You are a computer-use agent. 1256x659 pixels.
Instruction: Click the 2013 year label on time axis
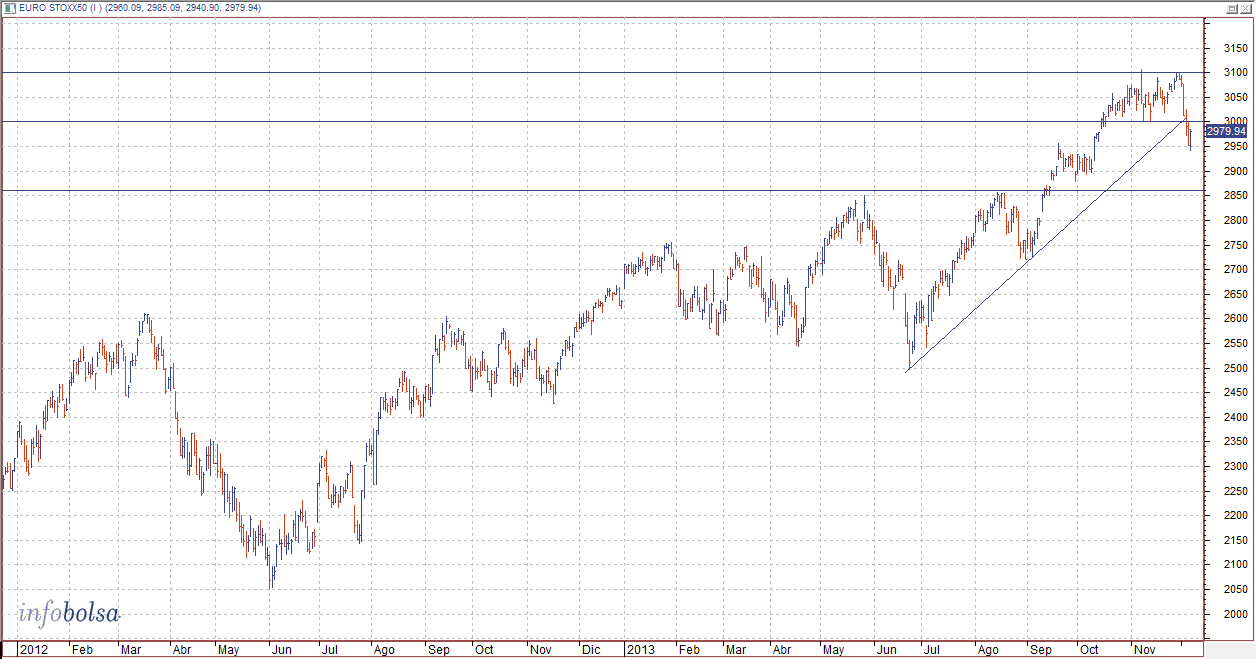(640, 649)
